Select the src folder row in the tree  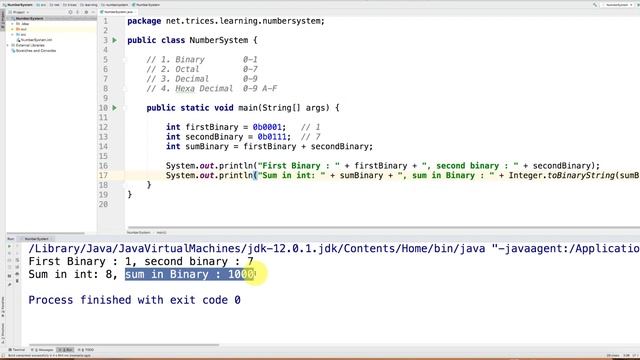tap(51, 34)
